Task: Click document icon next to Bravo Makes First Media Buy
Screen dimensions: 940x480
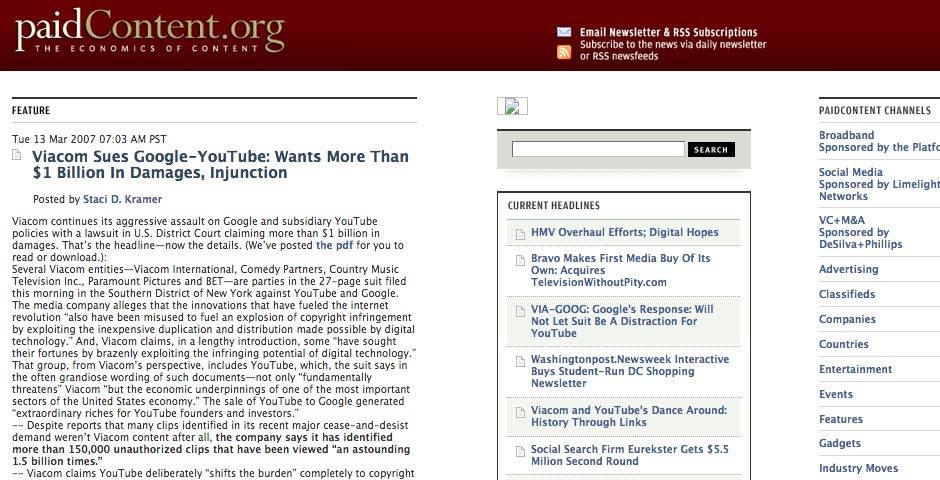Action: 520,259
